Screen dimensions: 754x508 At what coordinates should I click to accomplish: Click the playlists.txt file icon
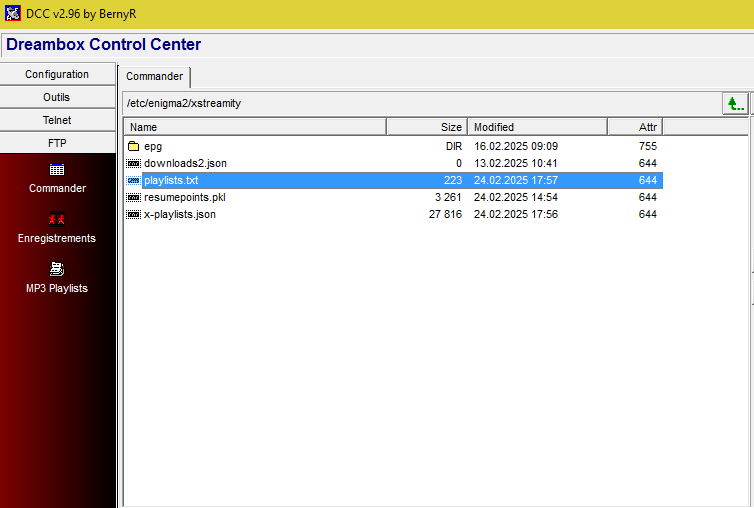pos(133,180)
